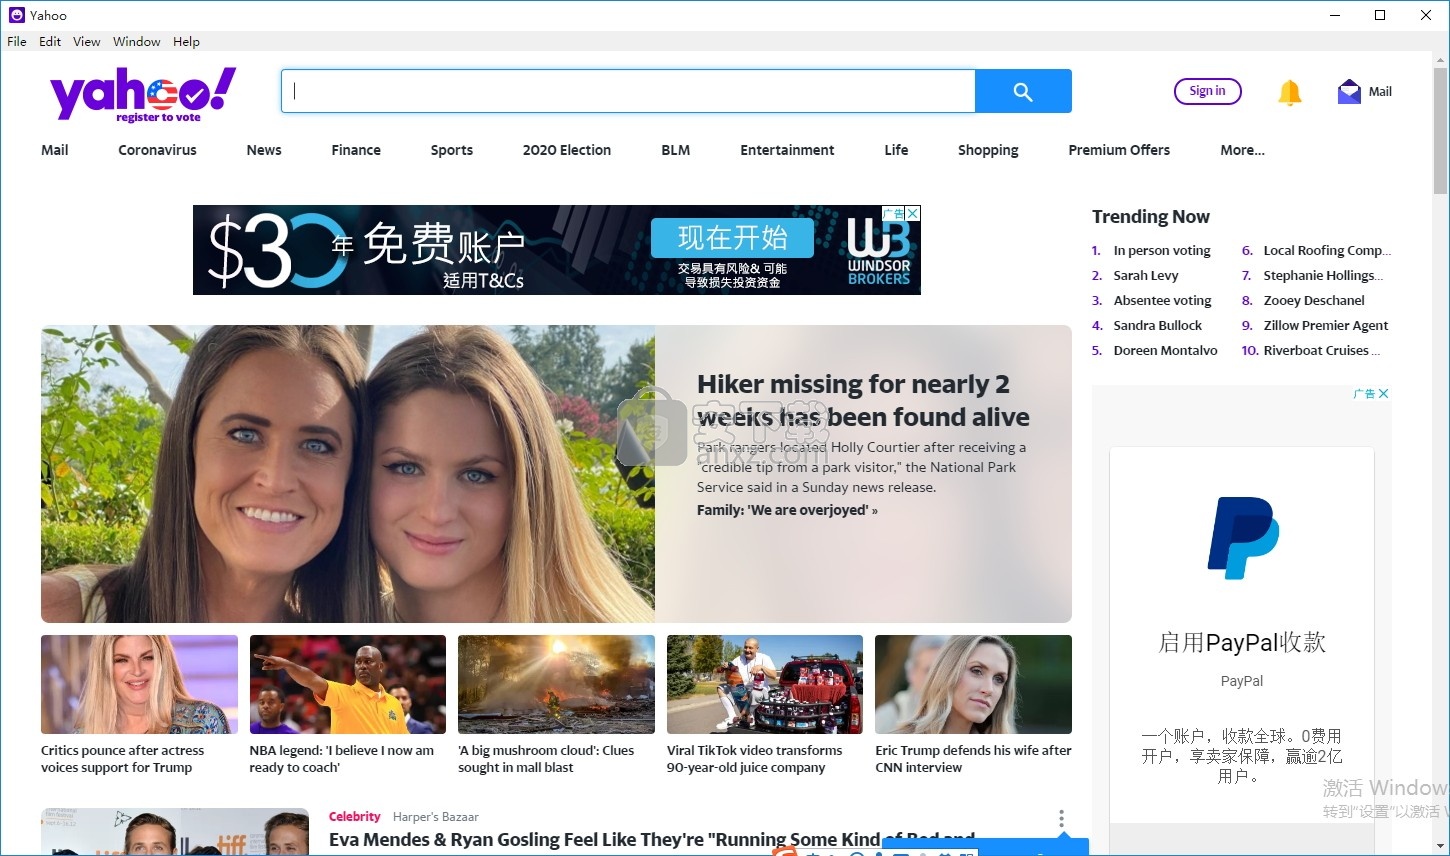
Task: Click trending topic Zillow Premier Agent
Action: click(x=1326, y=326)
